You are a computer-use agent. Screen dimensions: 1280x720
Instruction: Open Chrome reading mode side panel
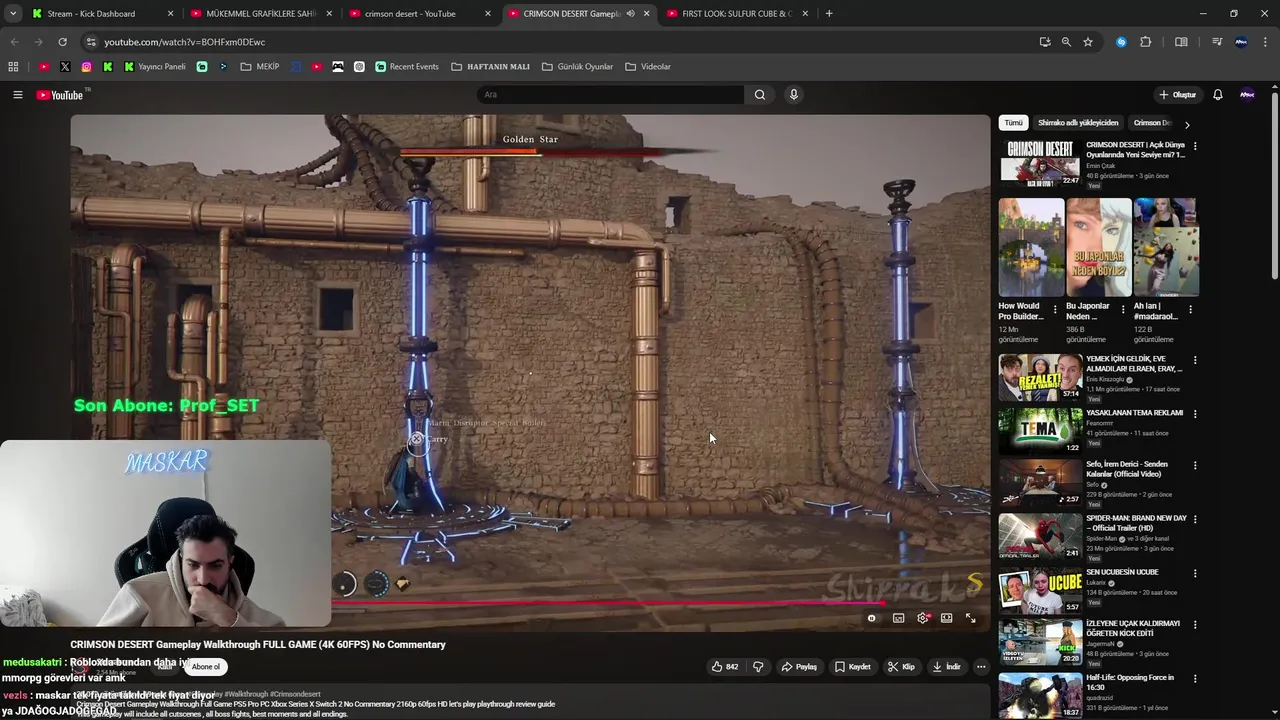click(x=1181, y=42)
